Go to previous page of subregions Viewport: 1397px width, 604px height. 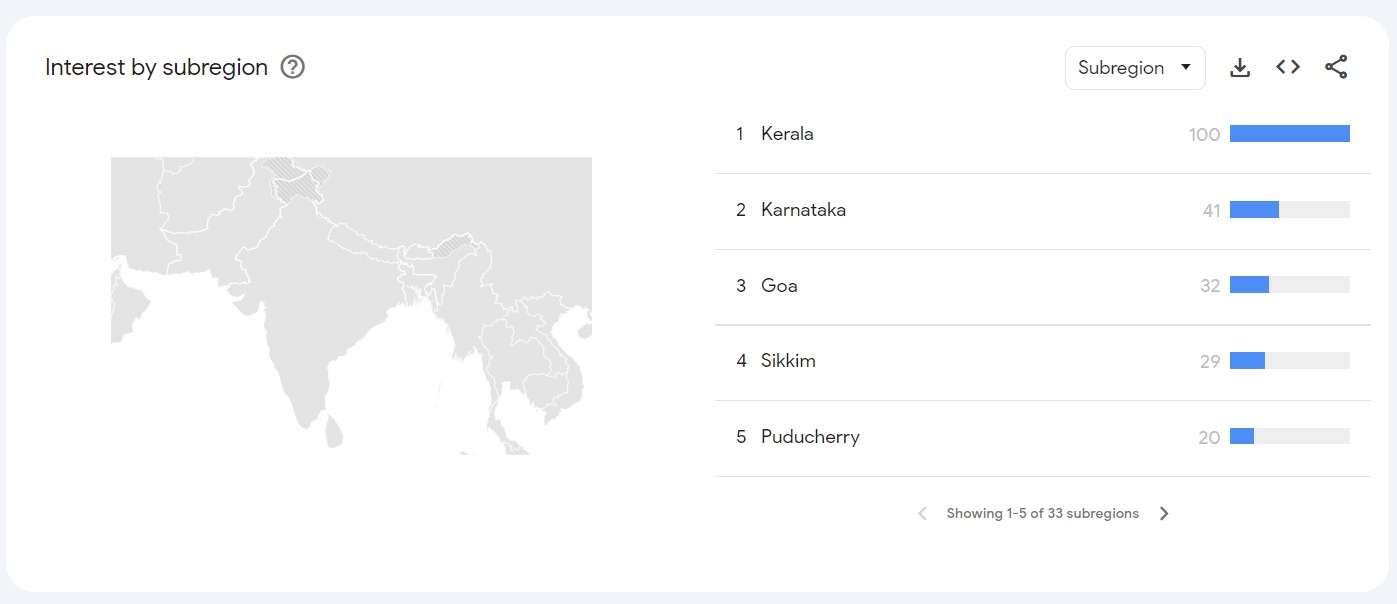pyautogui.click(x=922, y=513)
